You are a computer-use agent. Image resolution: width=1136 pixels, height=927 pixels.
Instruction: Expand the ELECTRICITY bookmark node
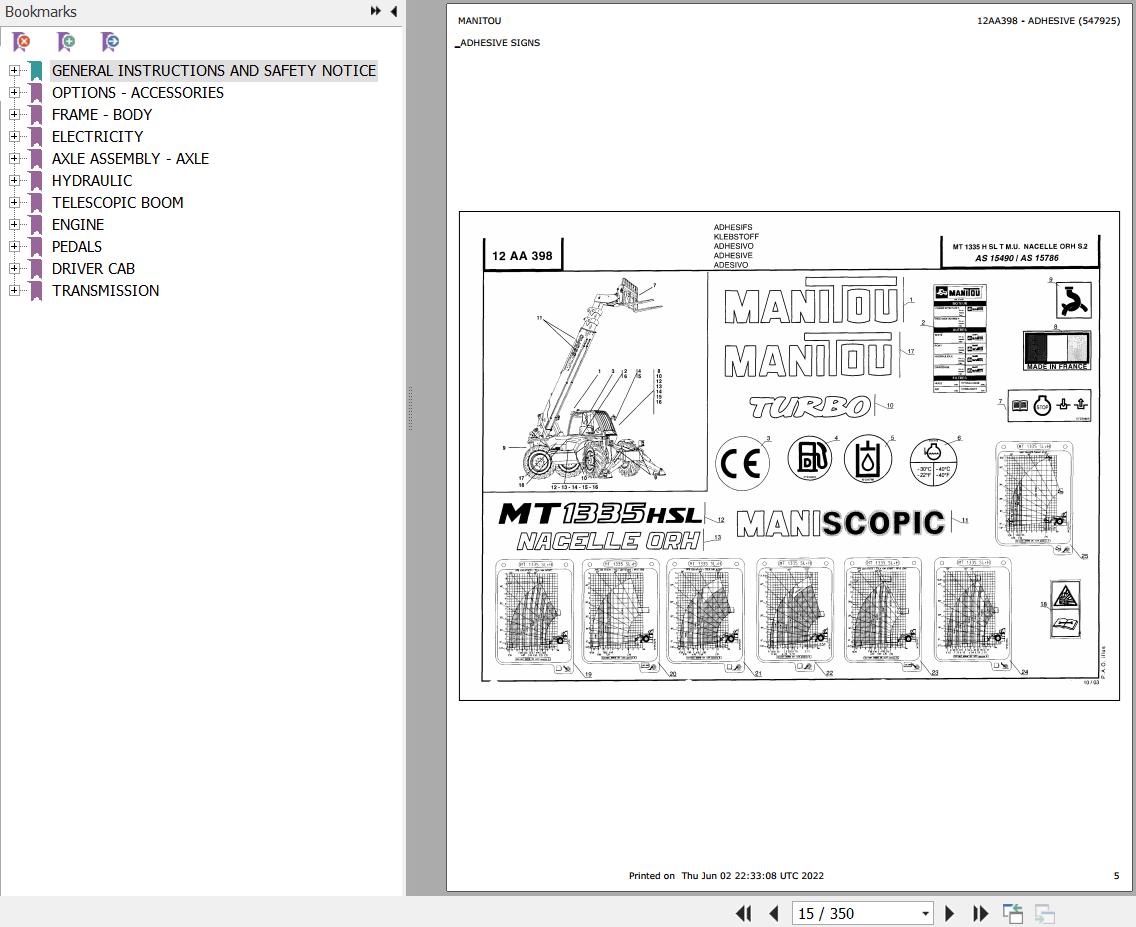pos(14,136)
